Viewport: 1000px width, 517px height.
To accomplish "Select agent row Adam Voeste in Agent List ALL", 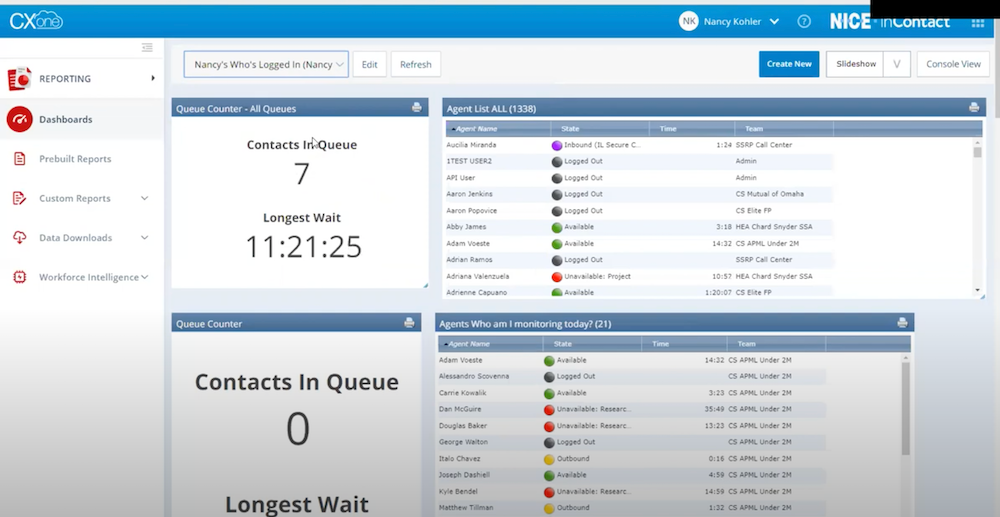I will pos(639,244).
